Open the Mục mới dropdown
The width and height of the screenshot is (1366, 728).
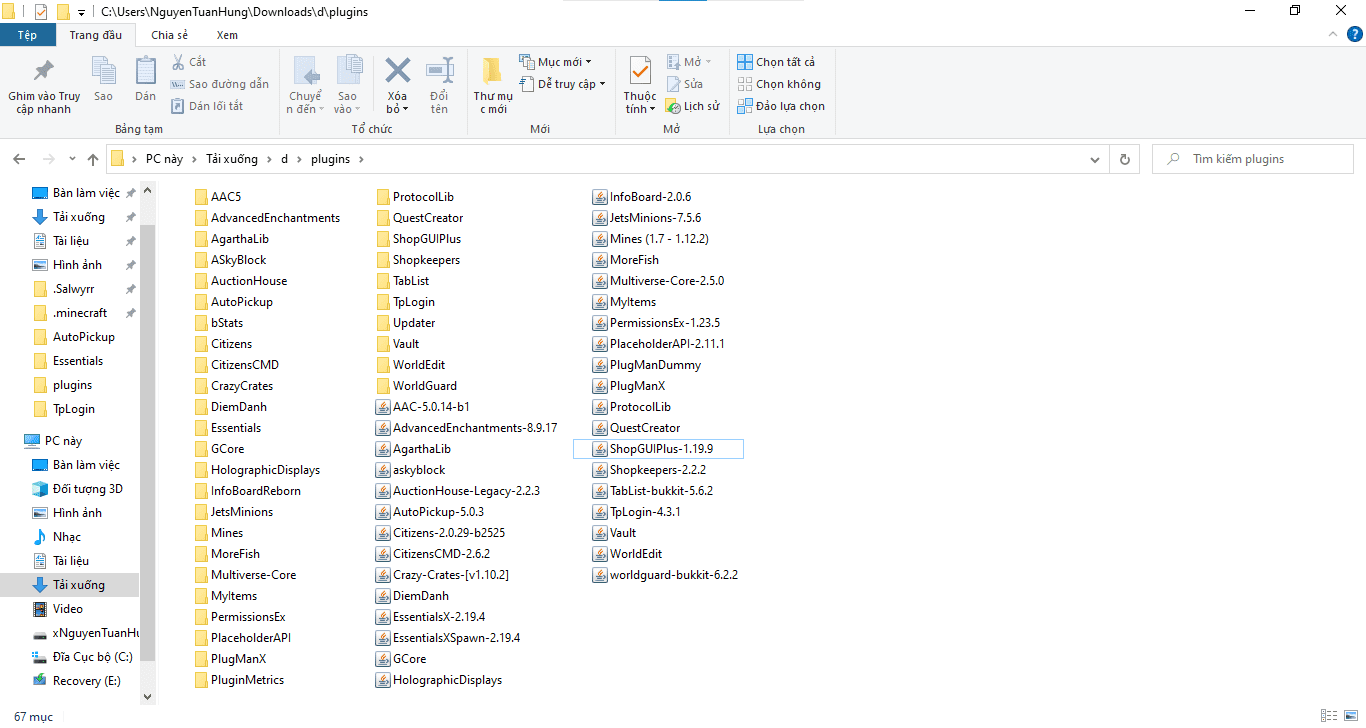tap(557, 62)
